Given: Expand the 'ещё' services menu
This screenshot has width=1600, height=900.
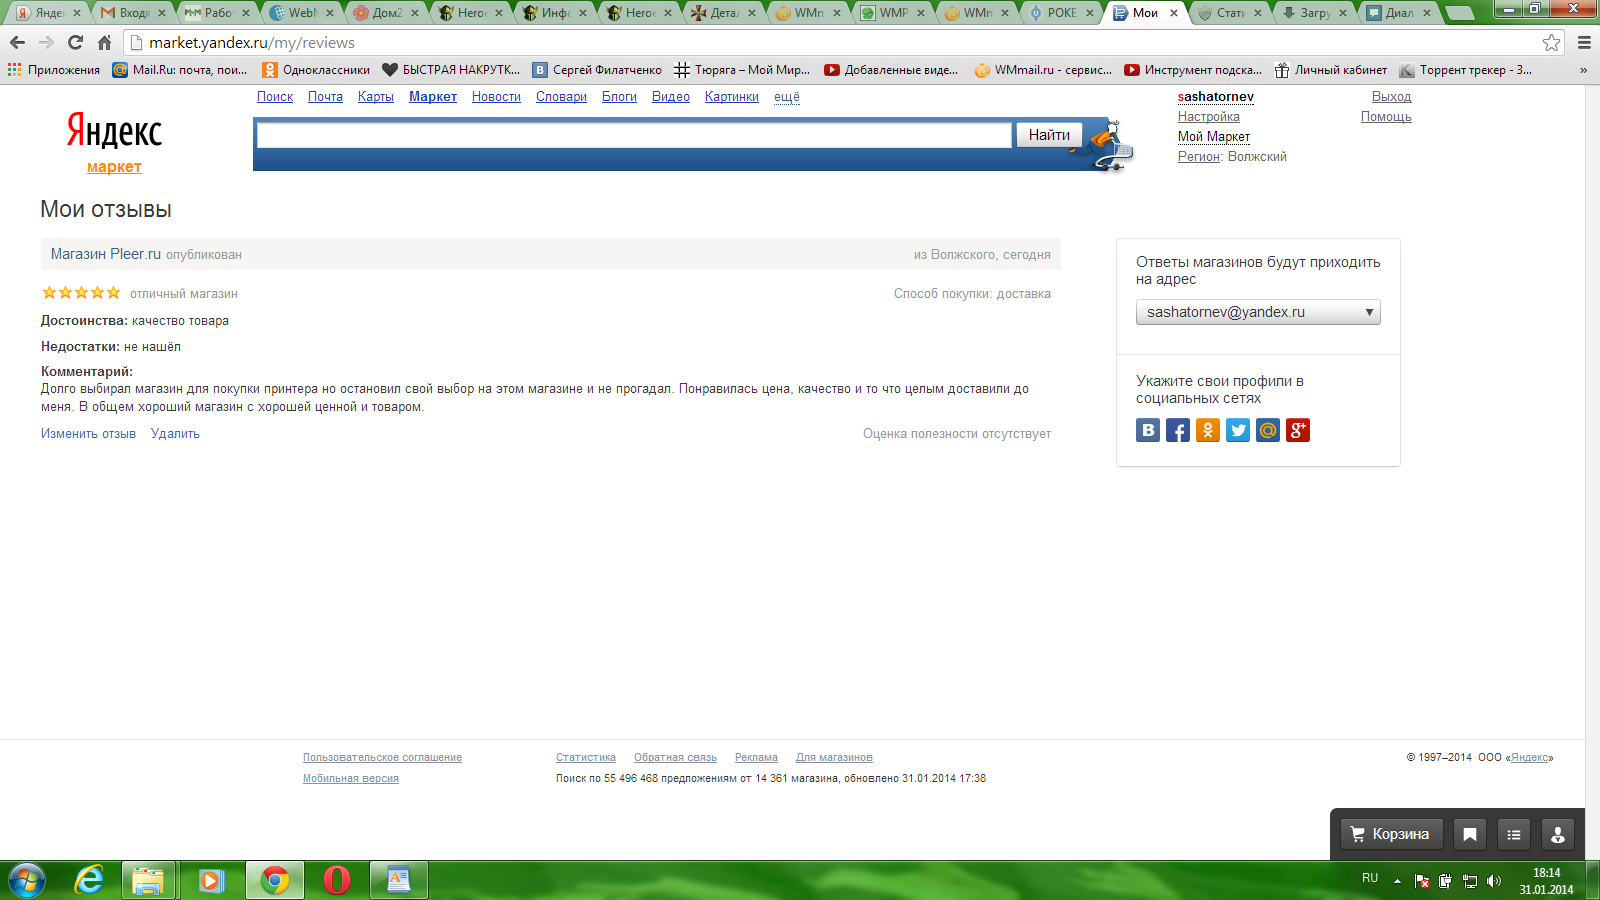Looking at the screenshot, I should point(787,97).
